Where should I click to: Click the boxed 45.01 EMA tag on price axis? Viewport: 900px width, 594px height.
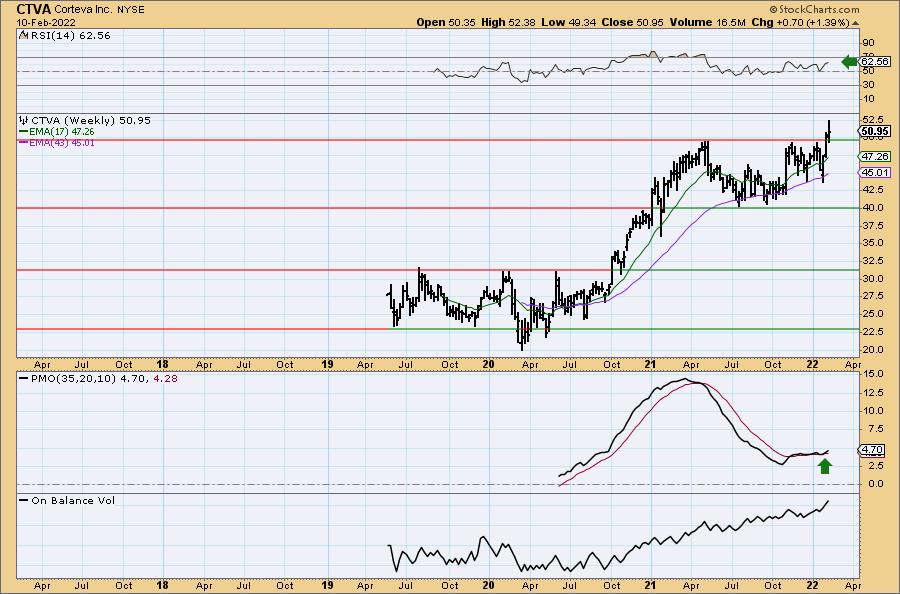[x=875, y=172]
